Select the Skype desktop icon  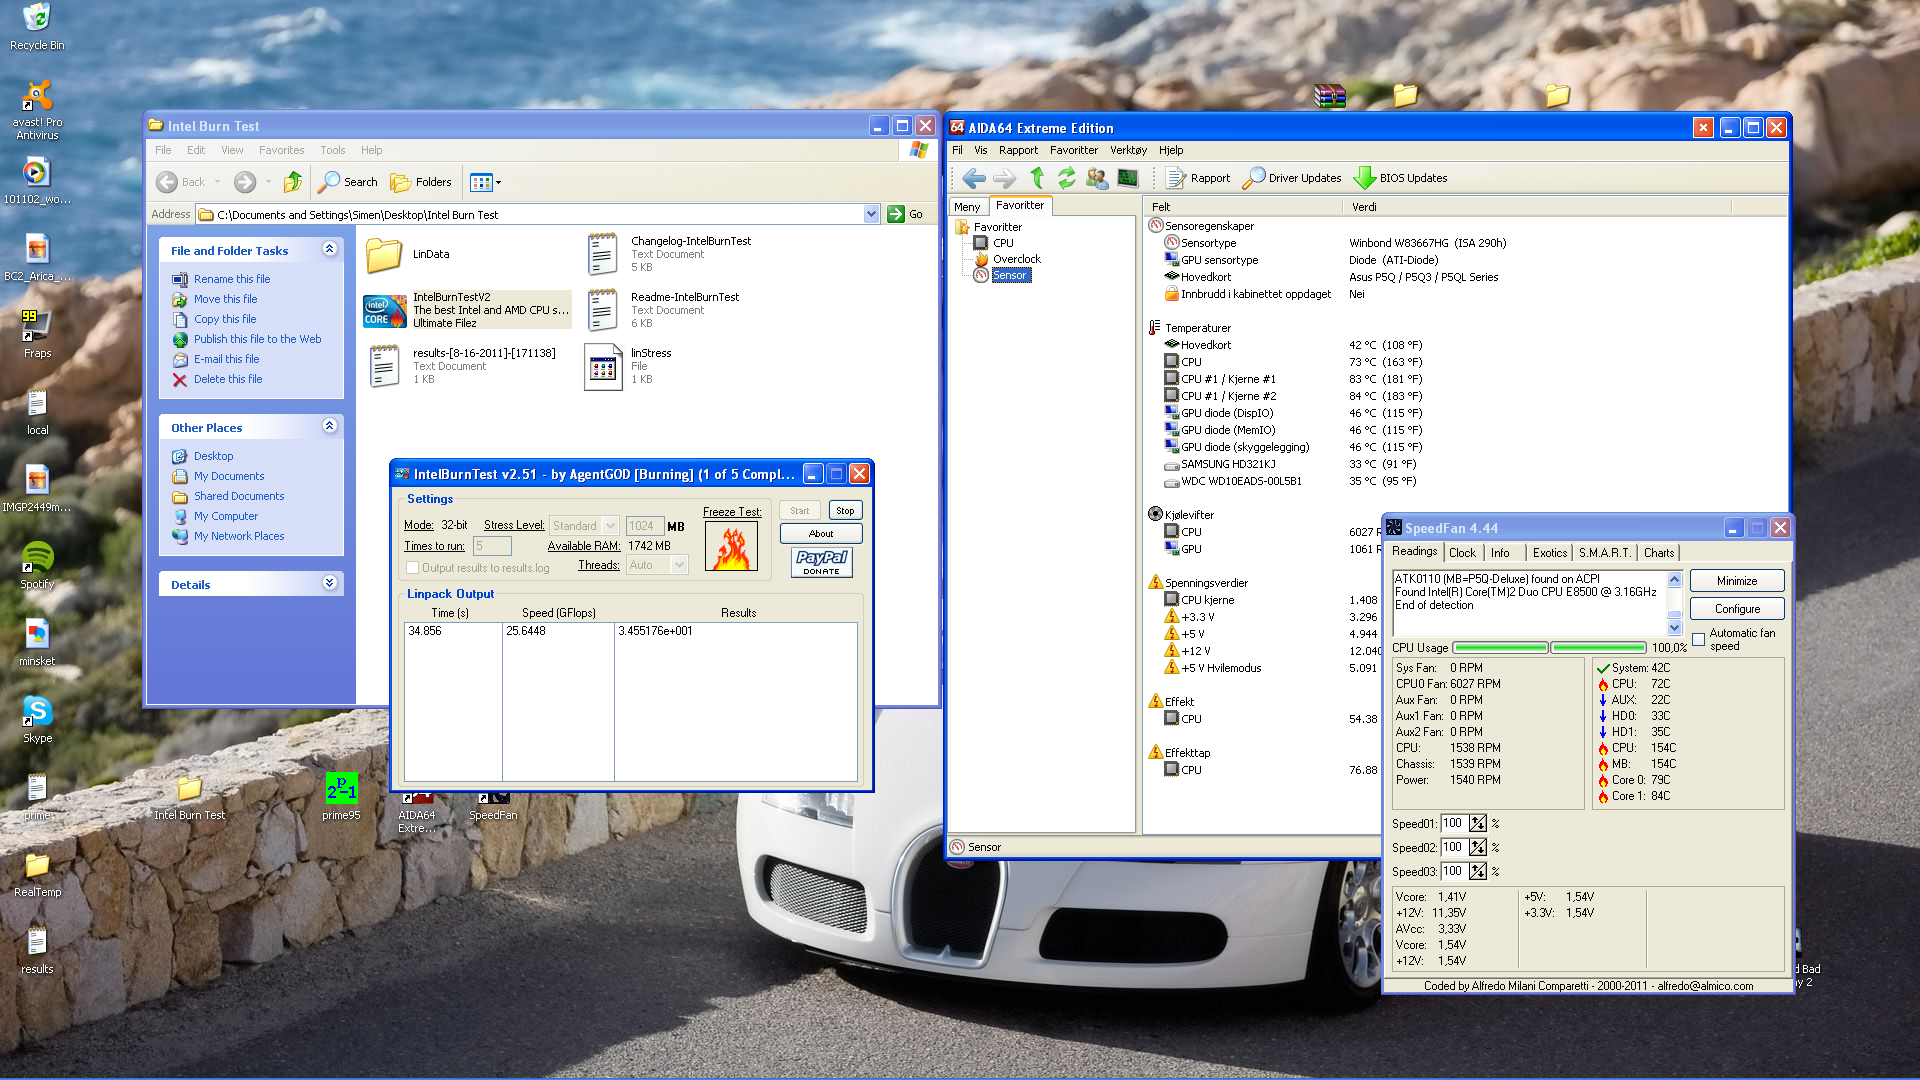click(x=37, y=719)
